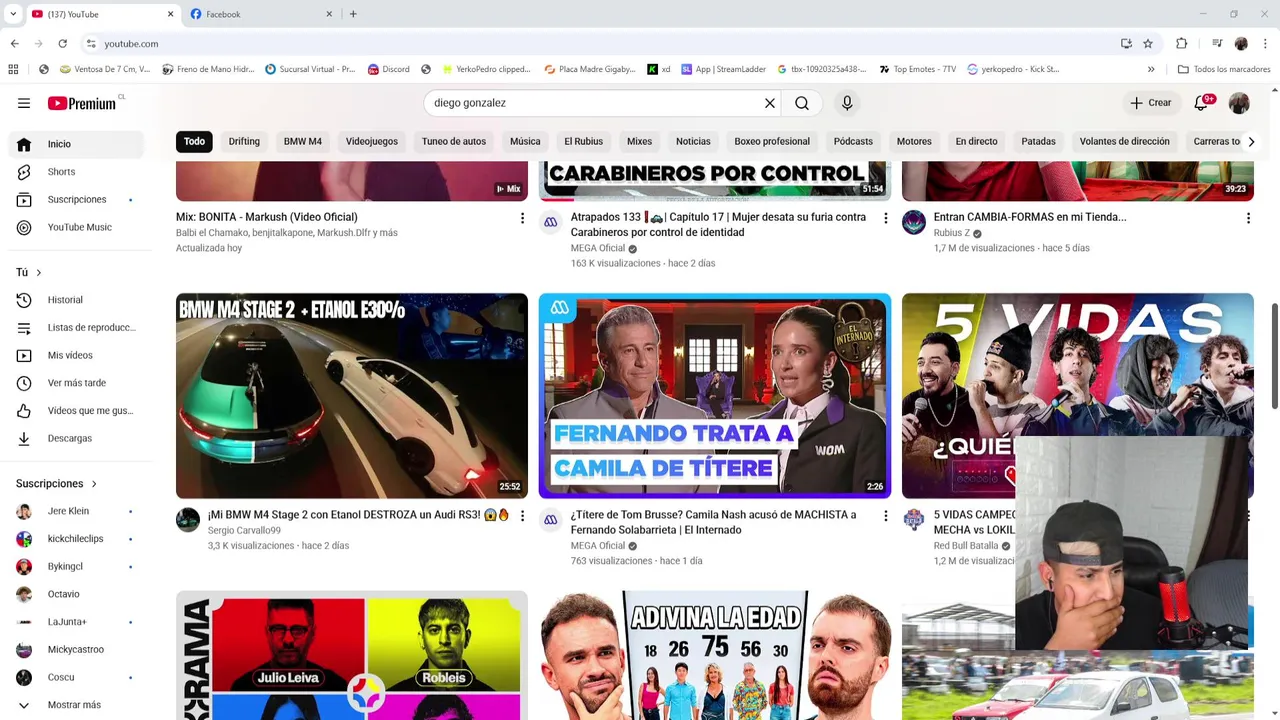Open Todos los marcadores bookmarks folder

coord(1222,69)
